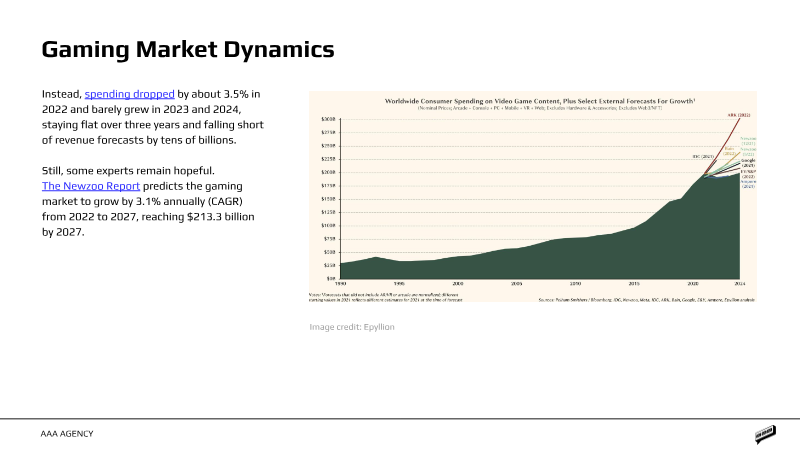Click the ARK (2022) forecast label
Screen dimensions: 800x450
pos(739,115)
